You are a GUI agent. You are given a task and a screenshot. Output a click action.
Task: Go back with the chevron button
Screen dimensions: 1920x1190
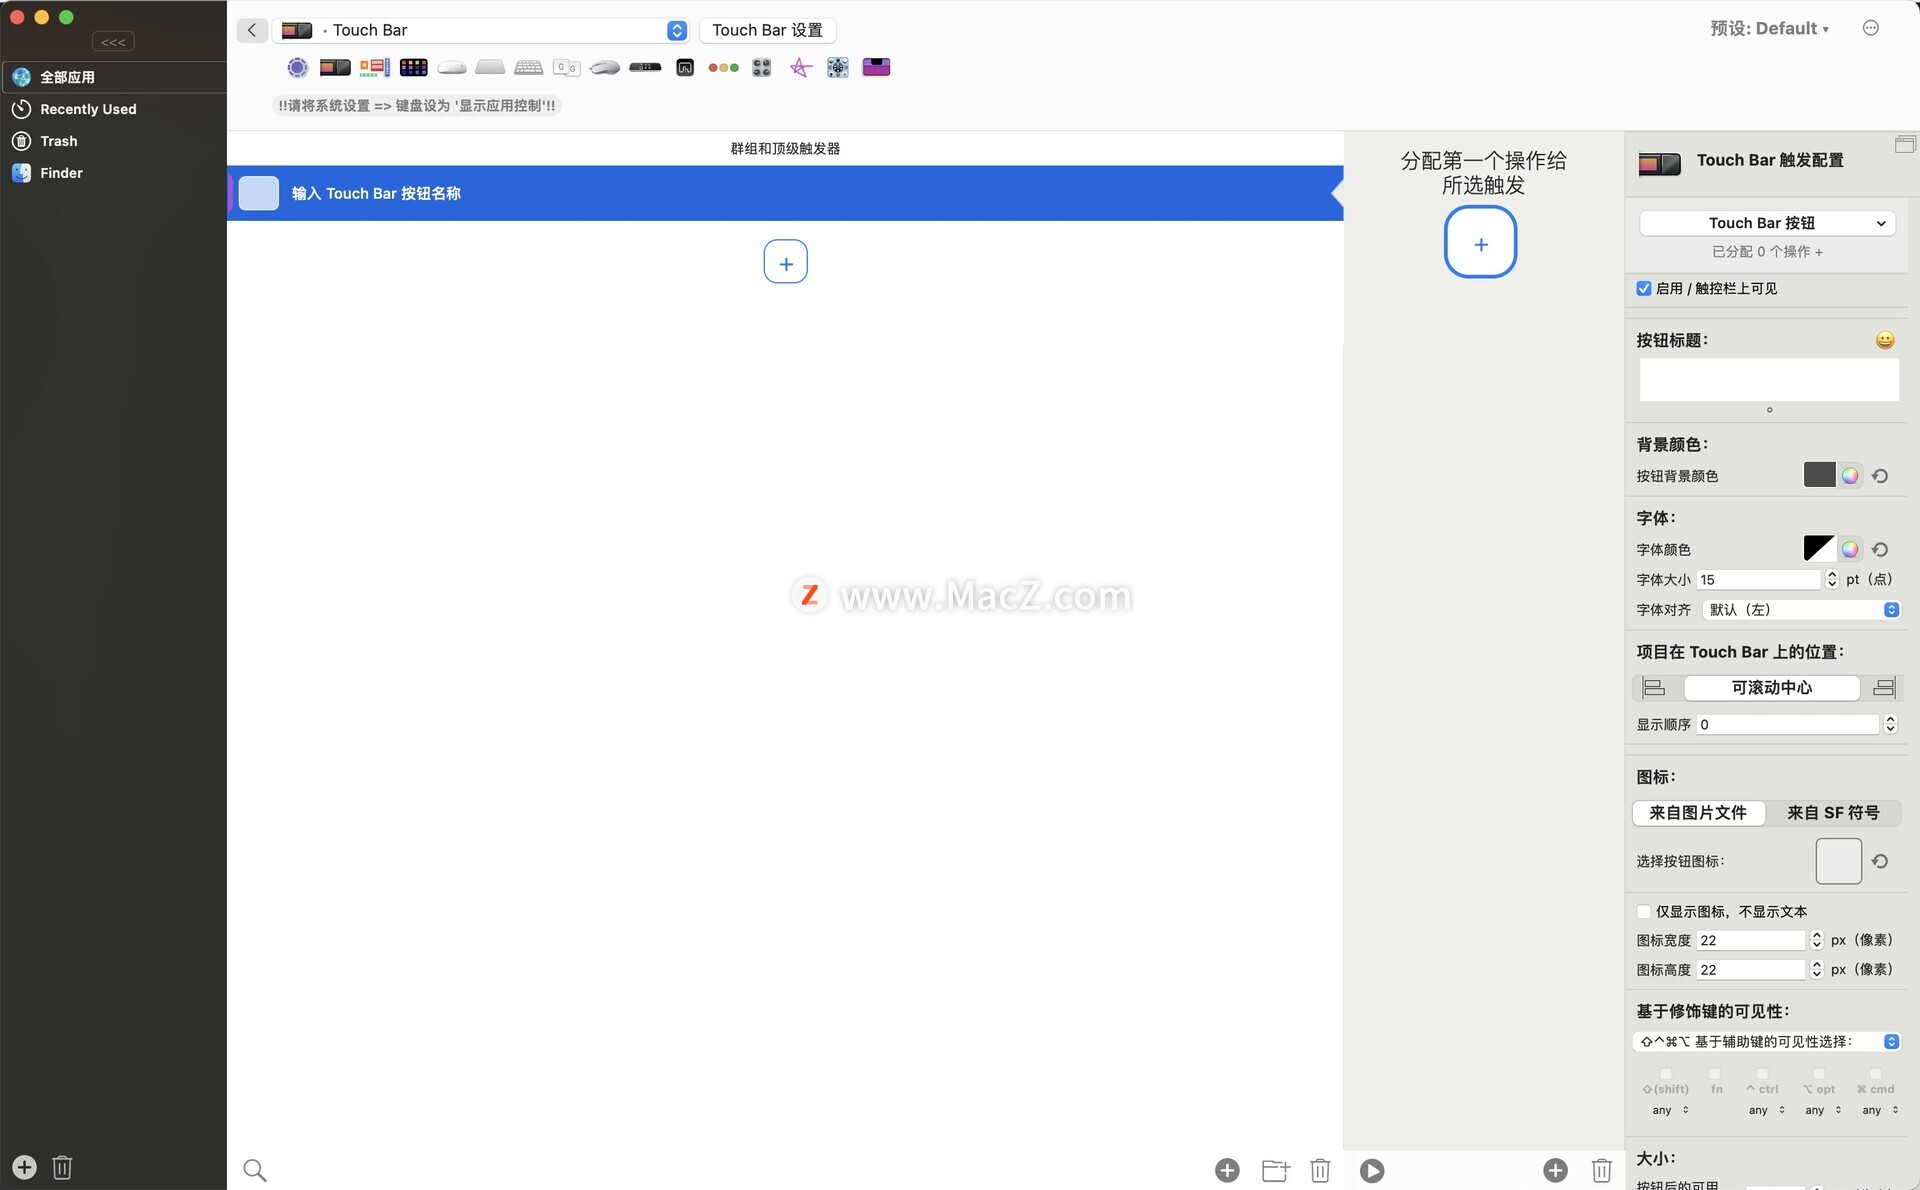(252, 30)
